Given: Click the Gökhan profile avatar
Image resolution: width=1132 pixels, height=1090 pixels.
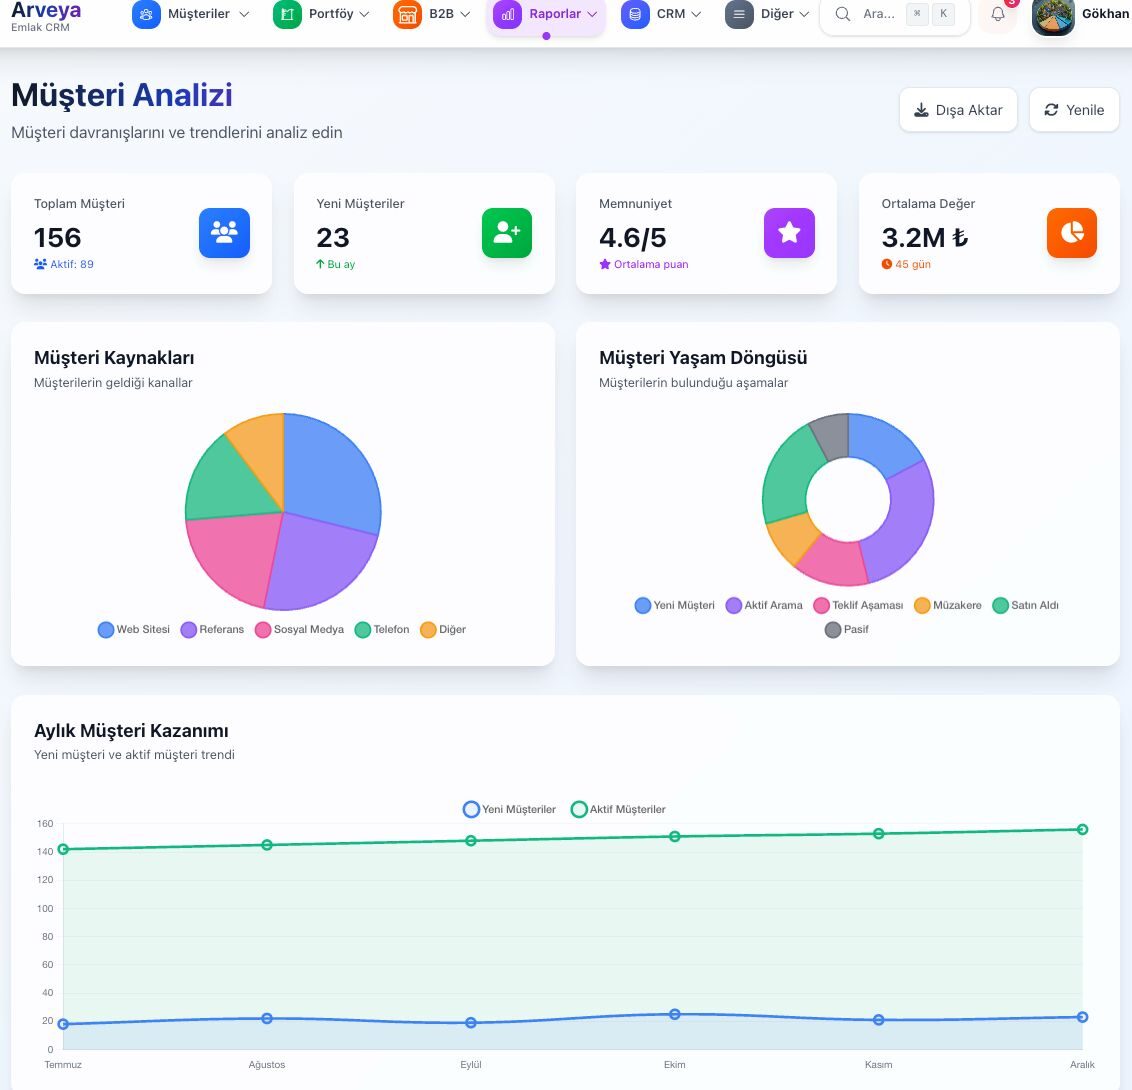Looking at the screenshot, I should tap(1052, 15).
